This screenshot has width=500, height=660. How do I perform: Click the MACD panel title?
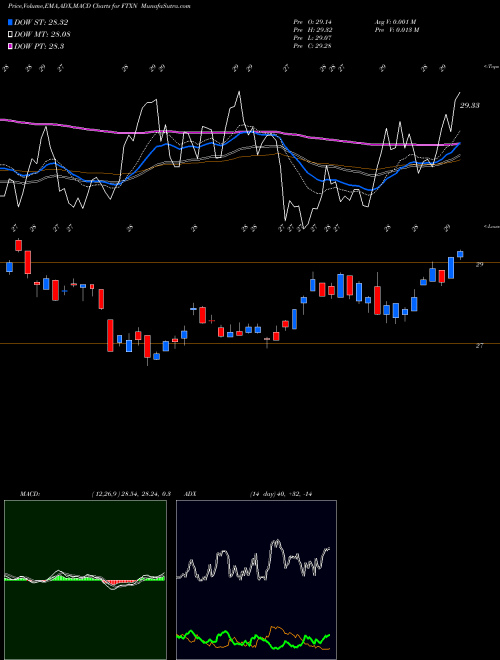[x=30, y=494]
